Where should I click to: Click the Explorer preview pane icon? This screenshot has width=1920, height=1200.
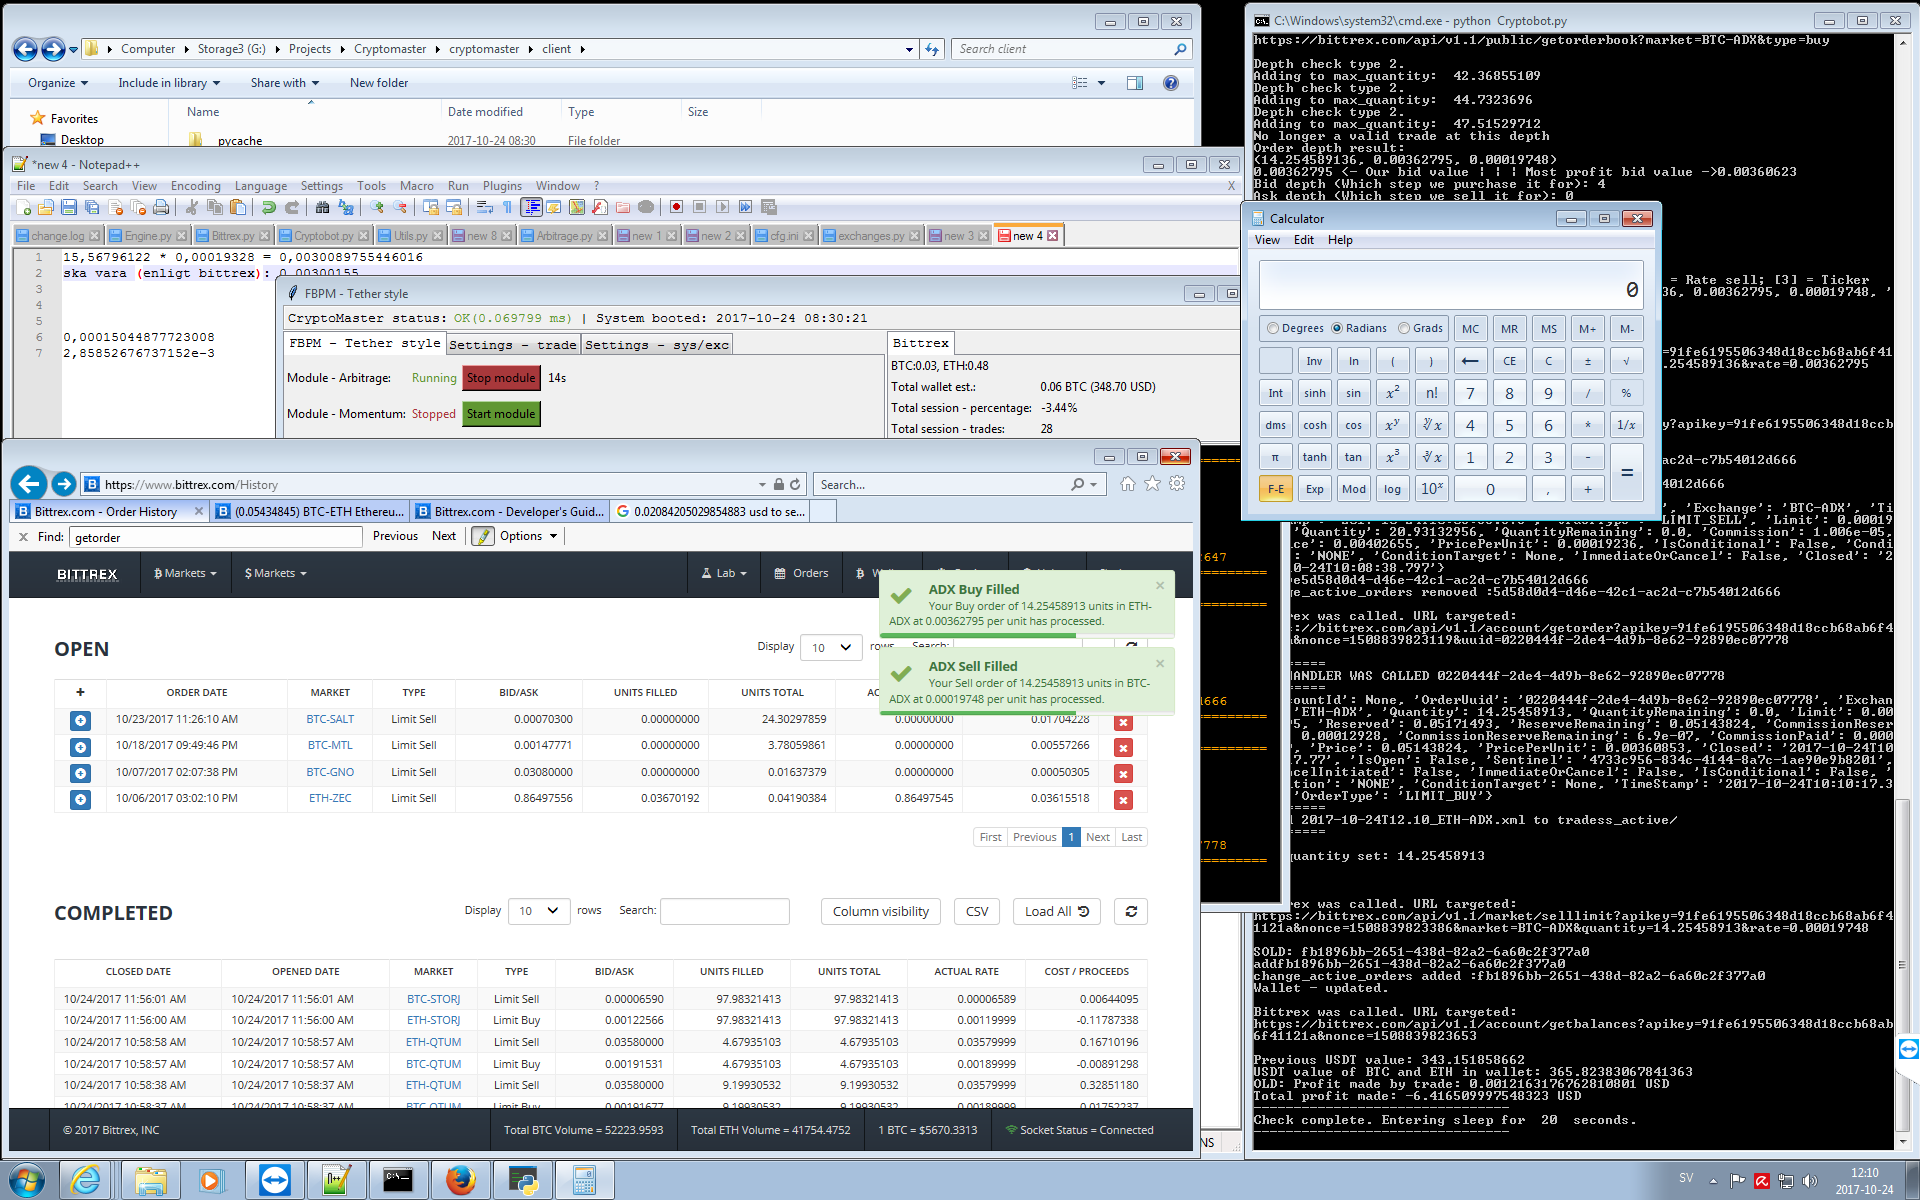[x=1135, y=83]
